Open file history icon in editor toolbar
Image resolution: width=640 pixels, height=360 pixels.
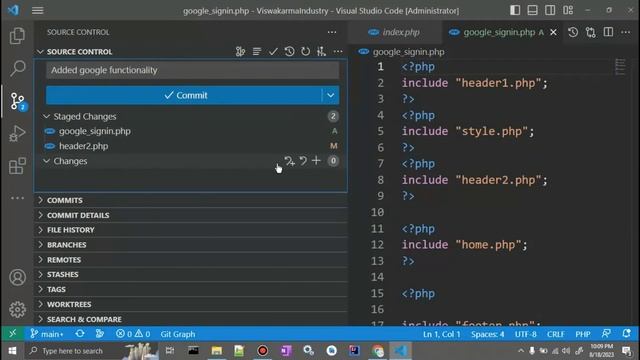pos(573,32)
